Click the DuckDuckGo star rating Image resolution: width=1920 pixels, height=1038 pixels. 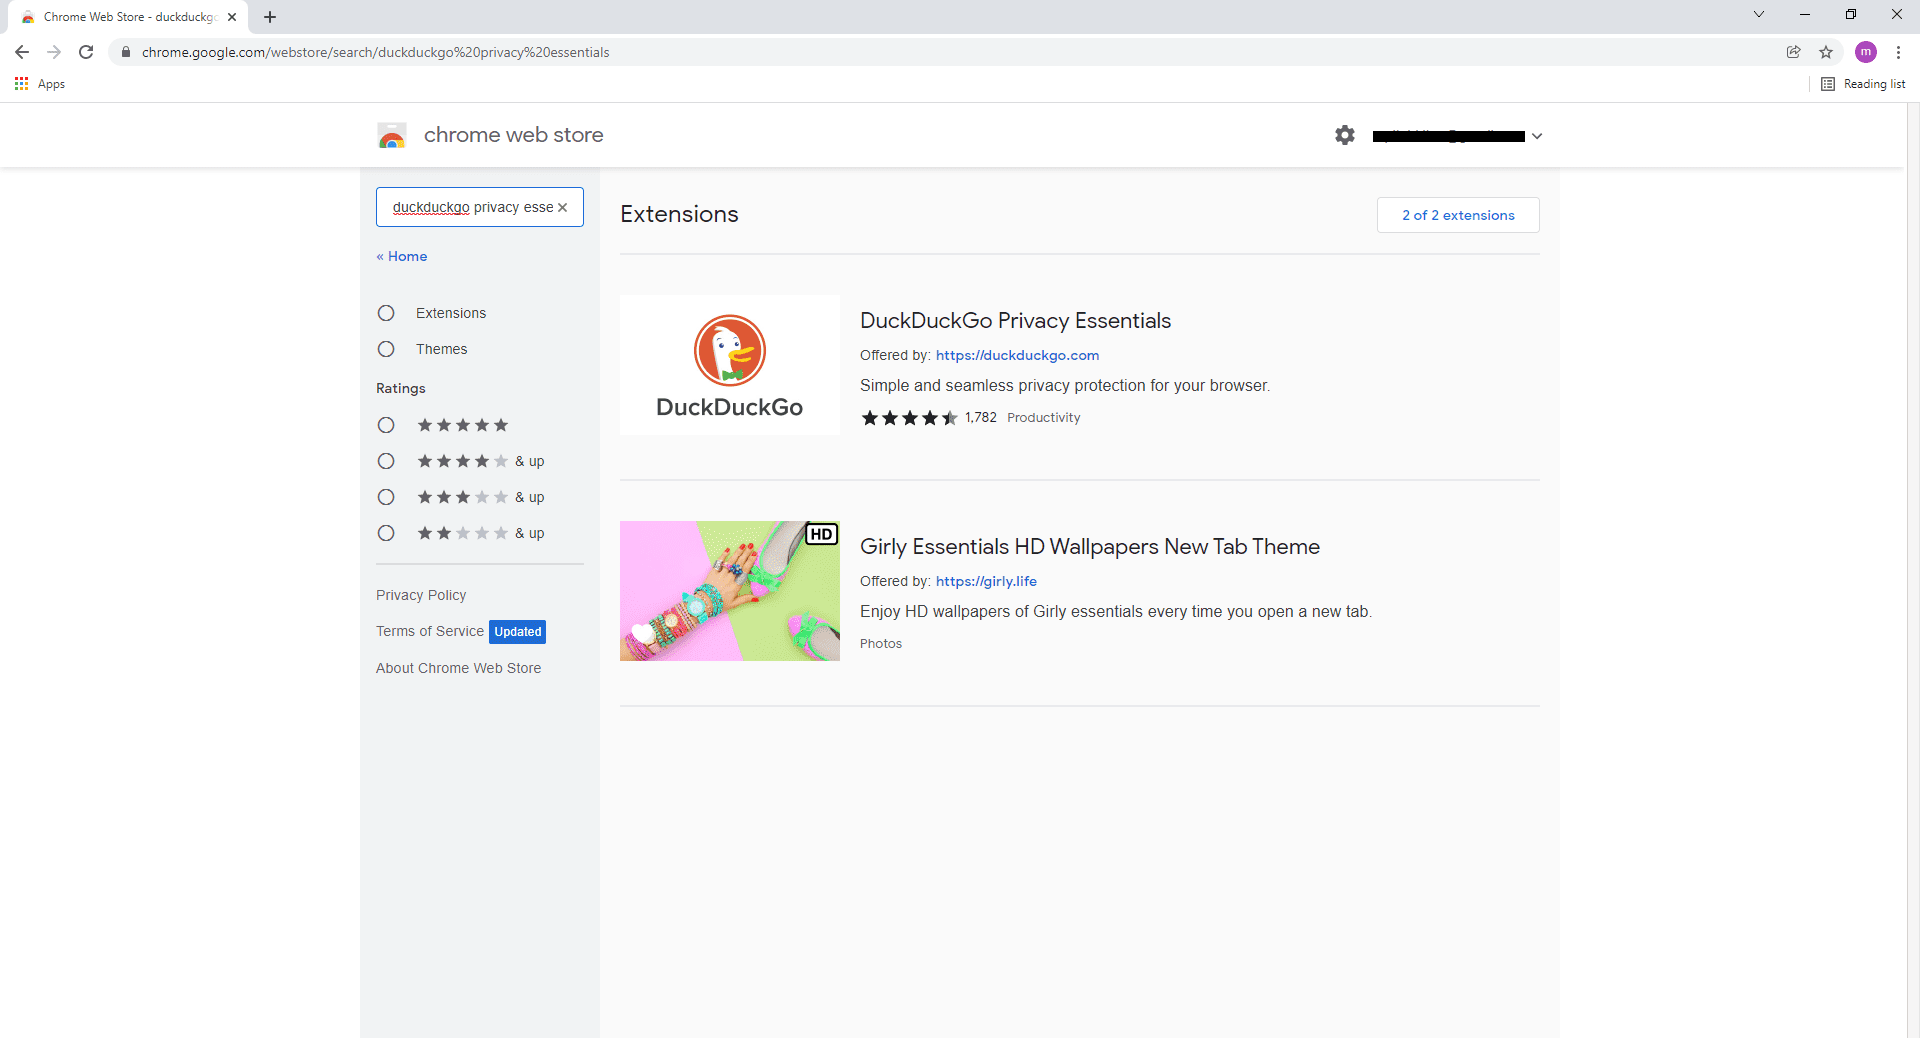click(x=909, y=418)
